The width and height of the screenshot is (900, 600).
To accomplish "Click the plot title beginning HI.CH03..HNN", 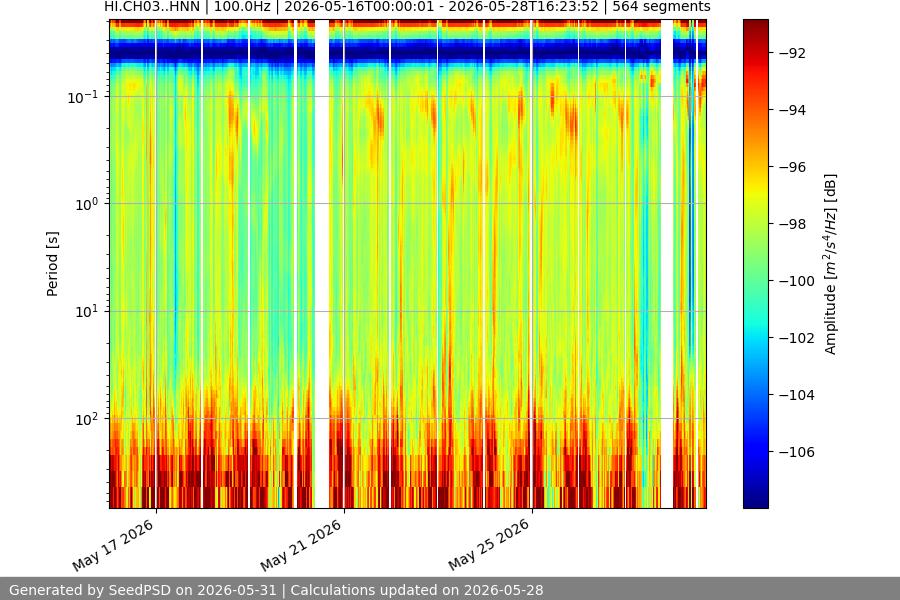I will pos(407,7).
